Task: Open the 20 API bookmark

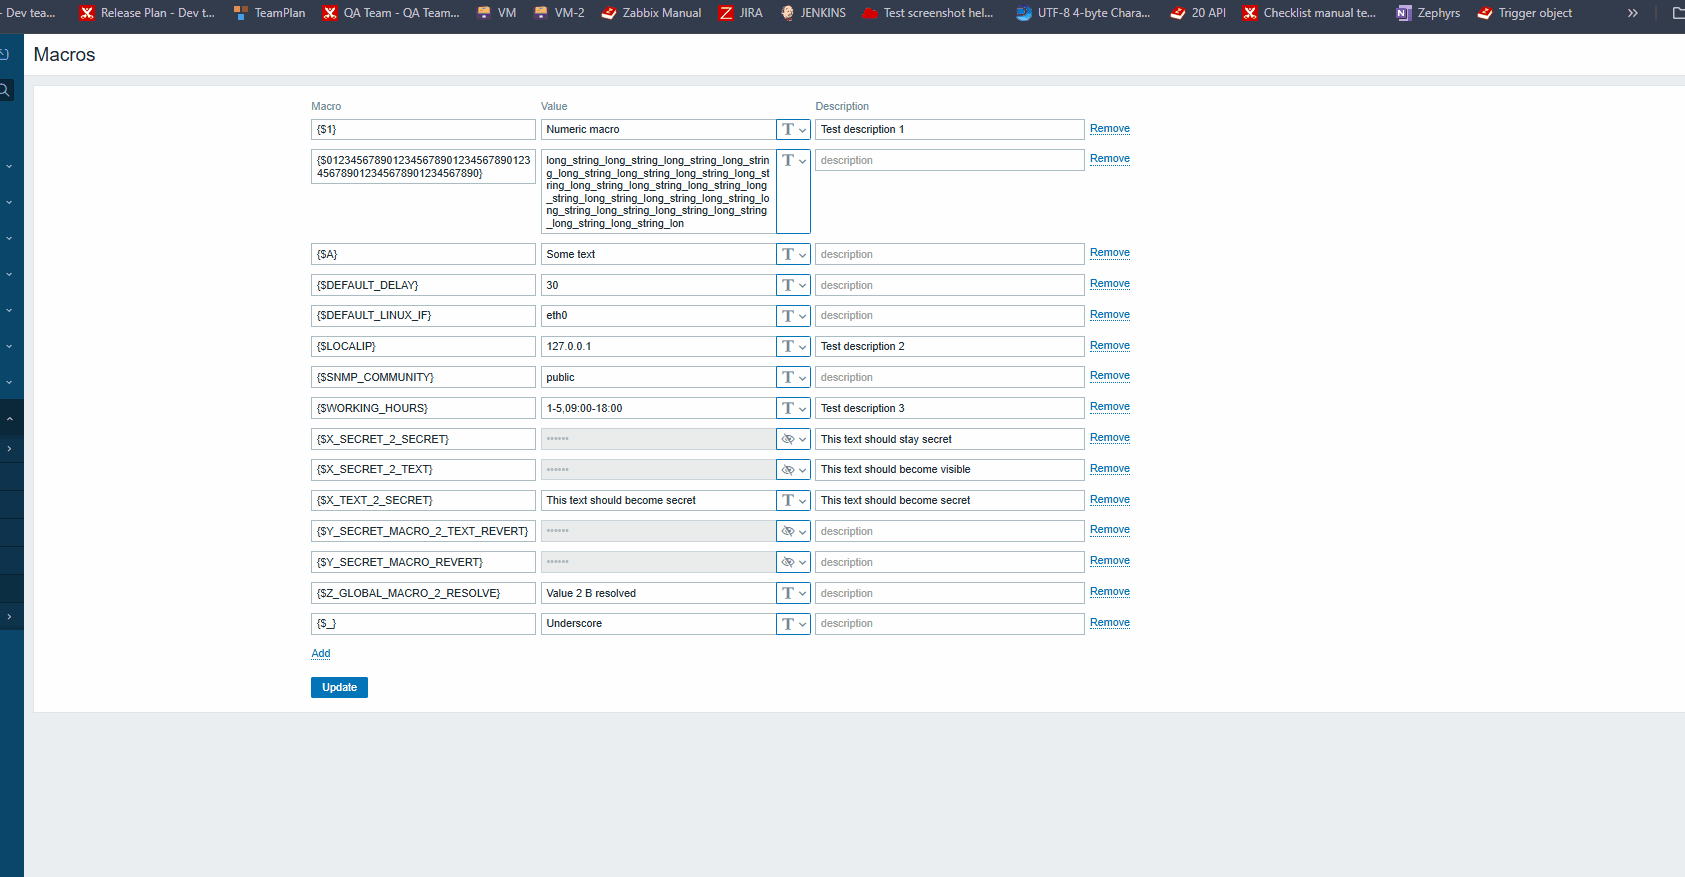Action: tap(1198, 13)
